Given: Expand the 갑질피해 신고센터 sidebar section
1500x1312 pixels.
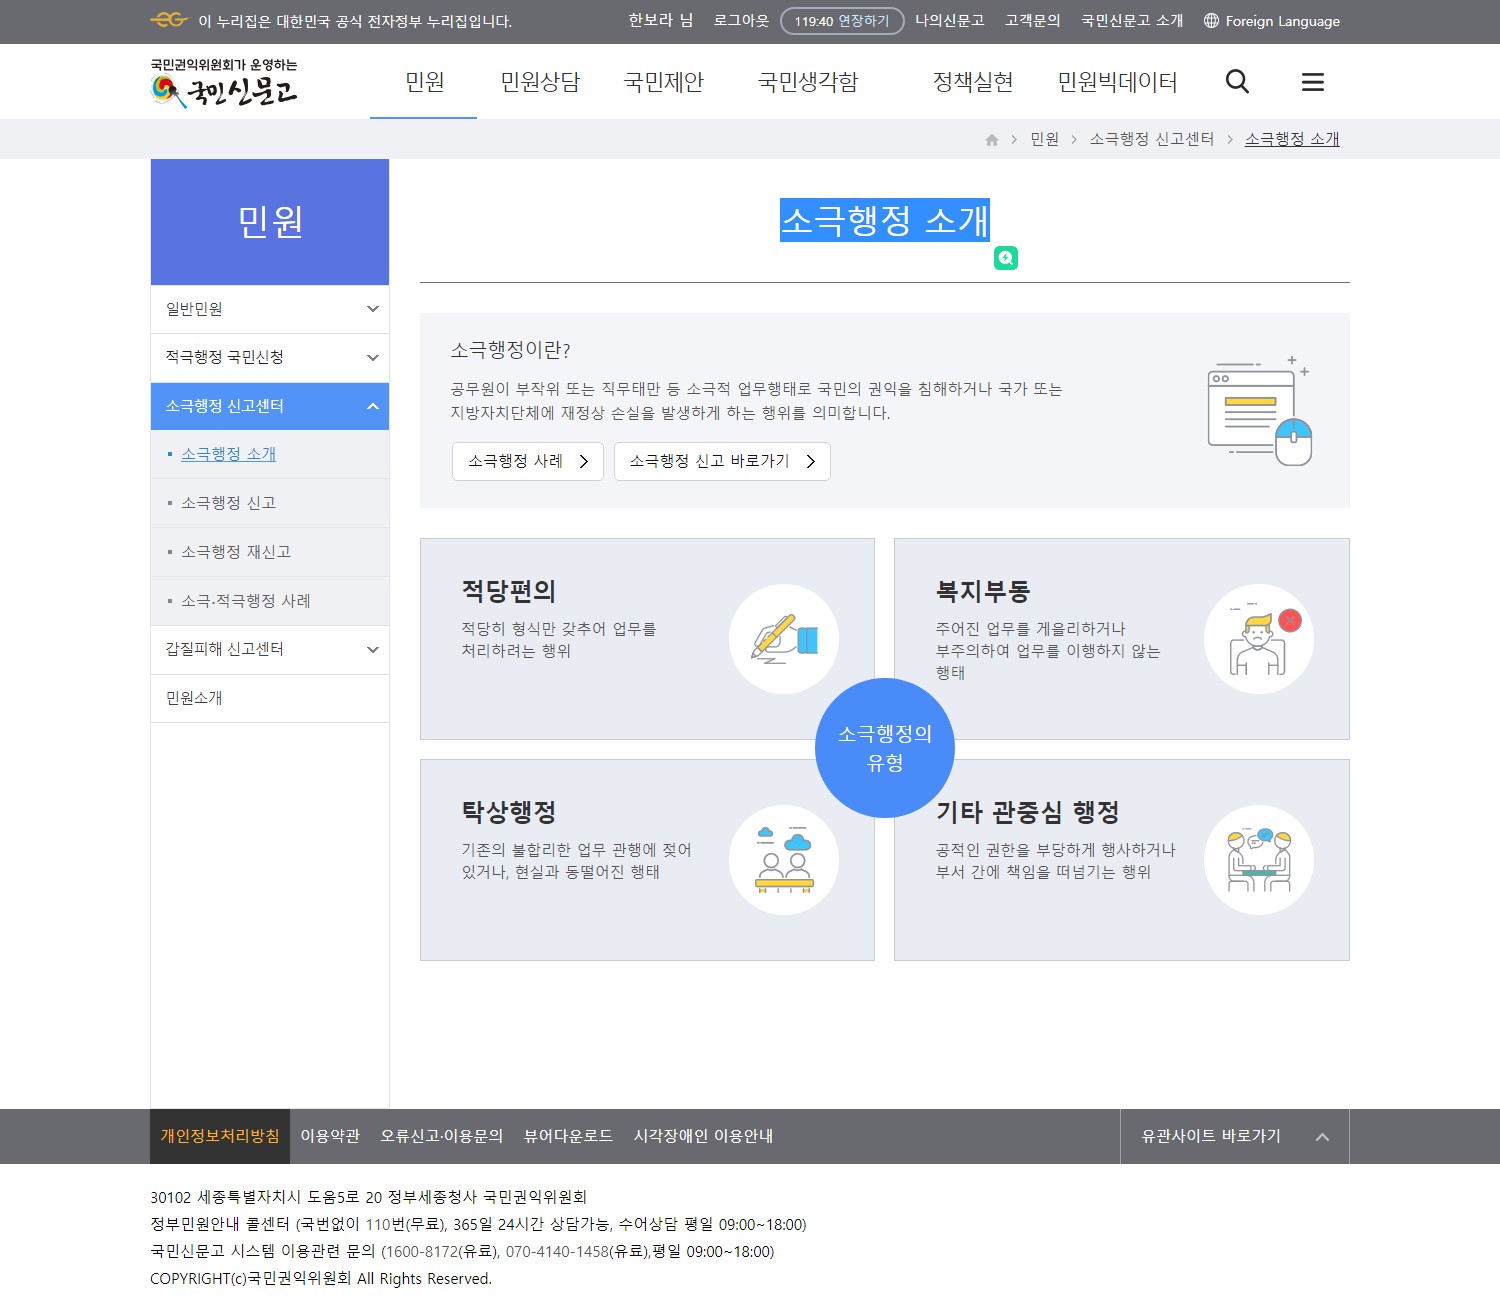Looking at the screenshot, I should [270, 650].
